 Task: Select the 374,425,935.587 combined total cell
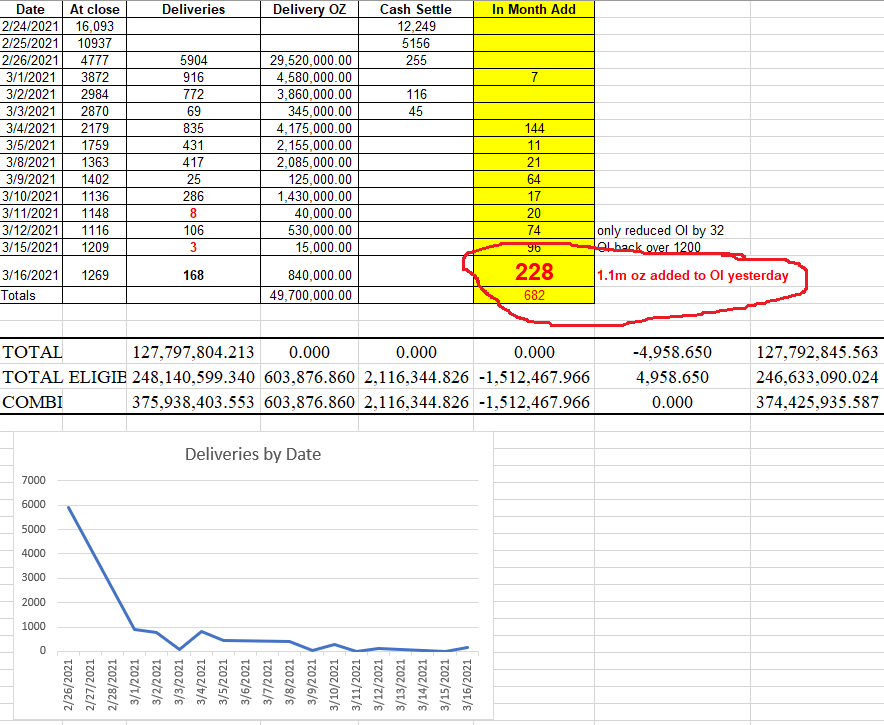(x=816, y=402)
